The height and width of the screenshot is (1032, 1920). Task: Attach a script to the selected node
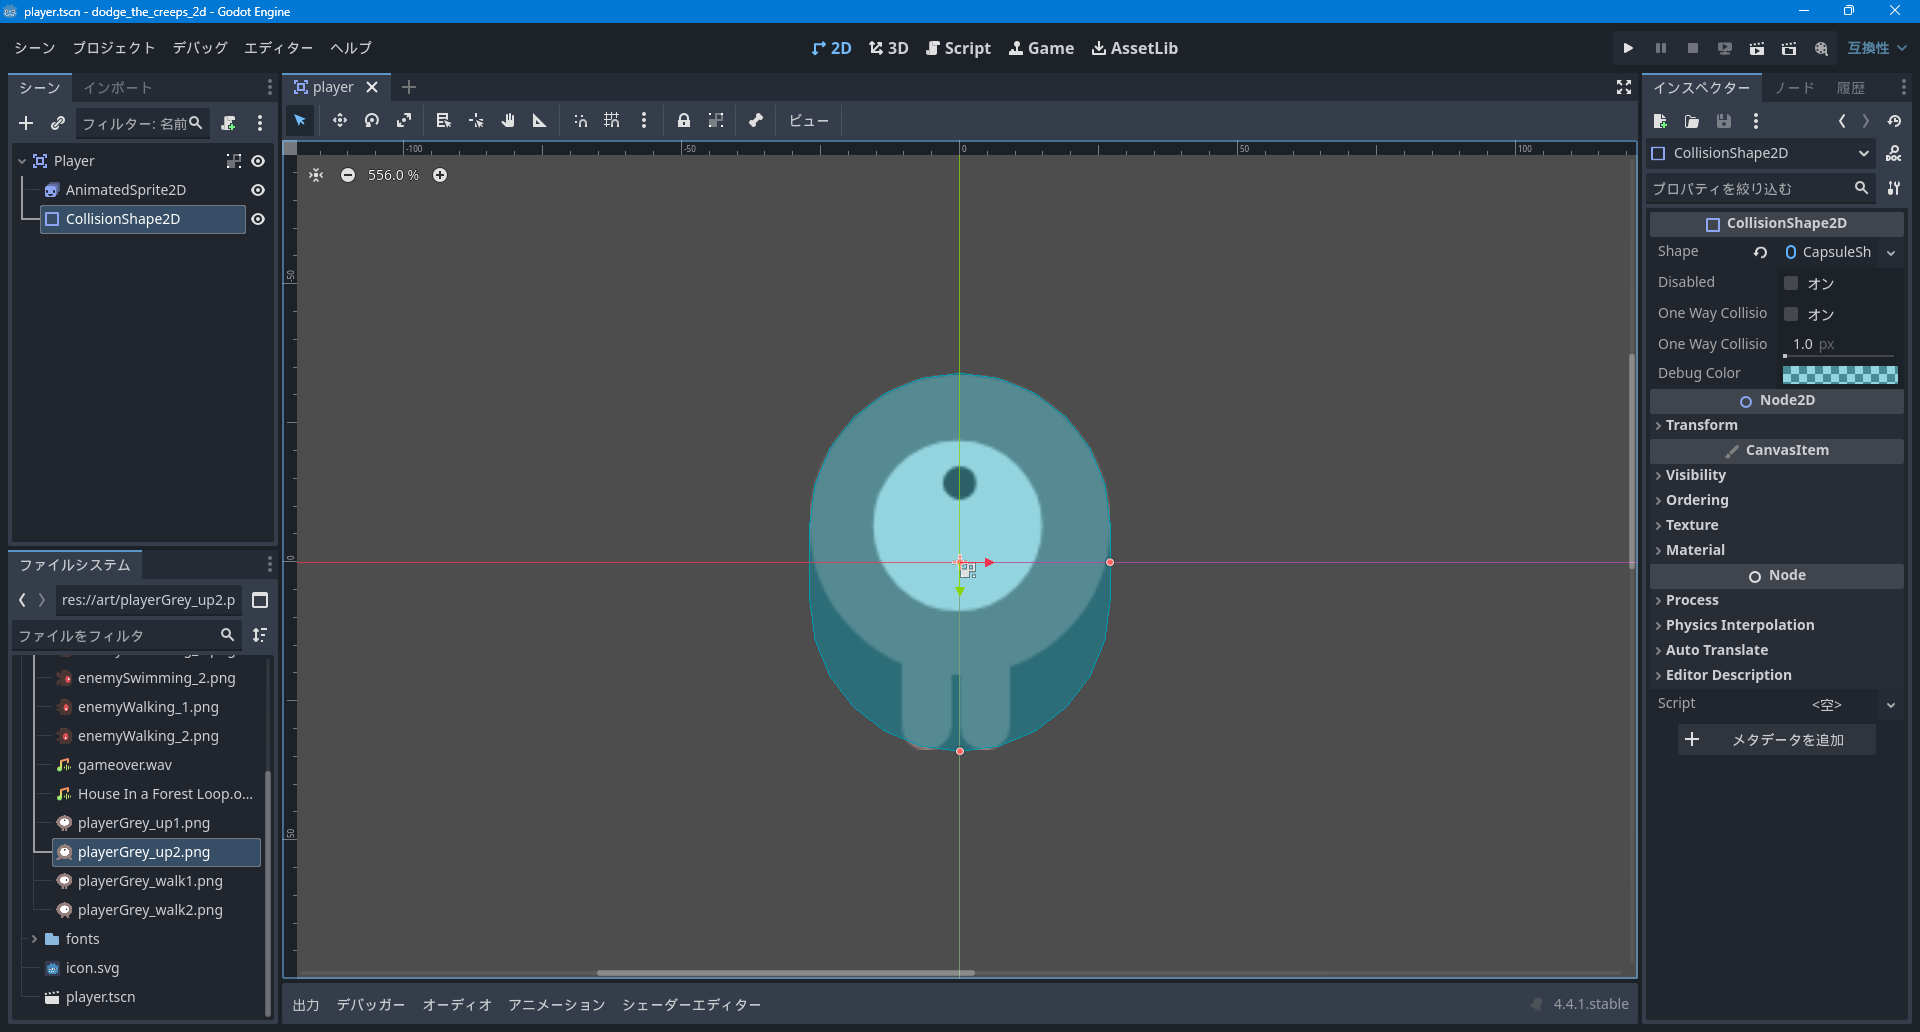click(x=228, y=123)
